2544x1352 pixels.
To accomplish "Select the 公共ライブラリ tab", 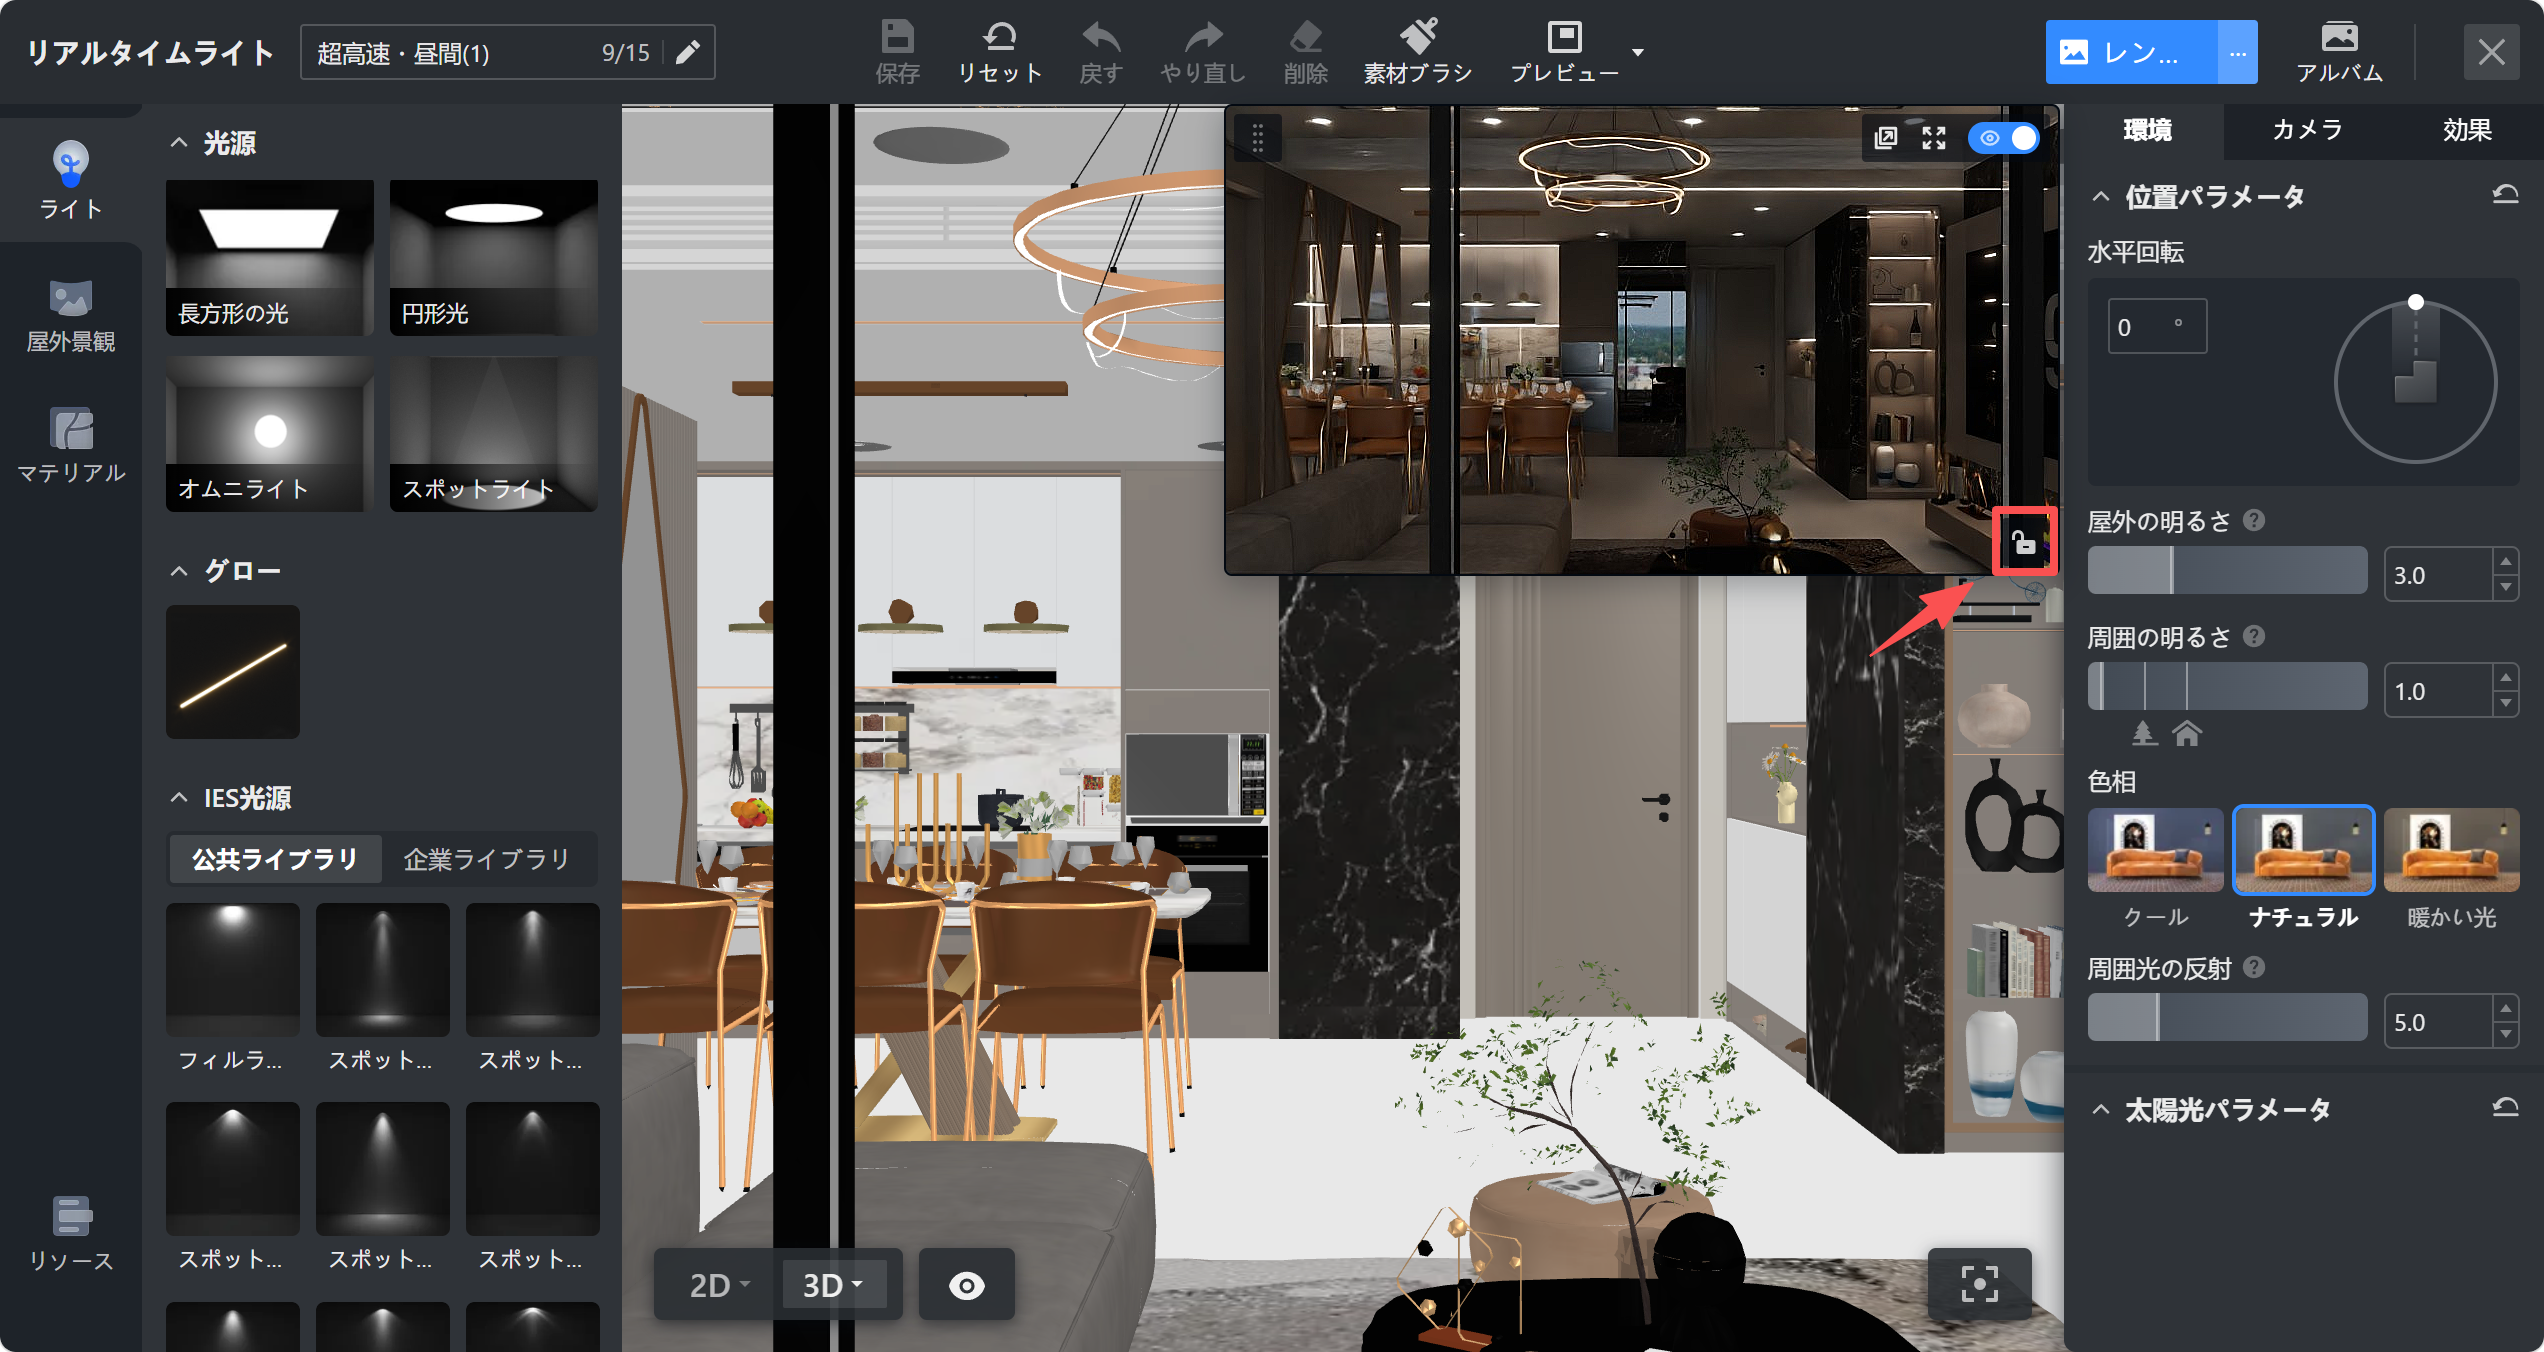I will [x=275, y=859].
